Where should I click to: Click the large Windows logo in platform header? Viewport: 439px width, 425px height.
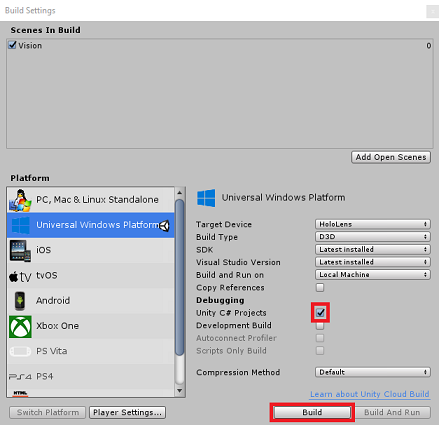pos(206,198)
